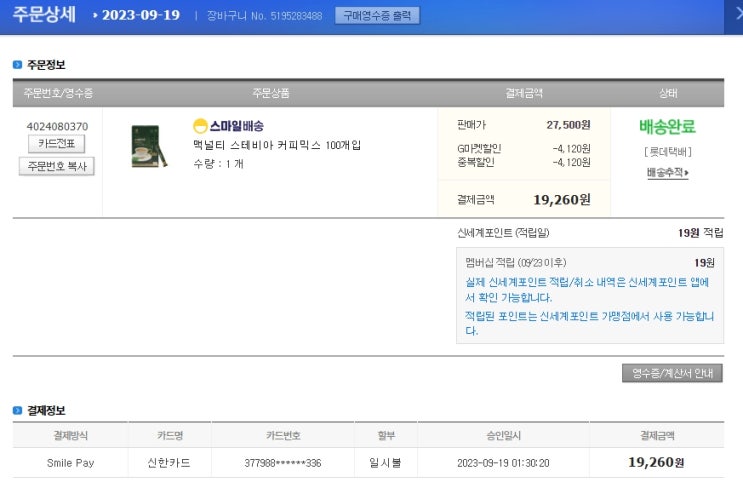Click the 카드번호 column header
This screenshot has width=743, height=488.
[x=283, y=435]
